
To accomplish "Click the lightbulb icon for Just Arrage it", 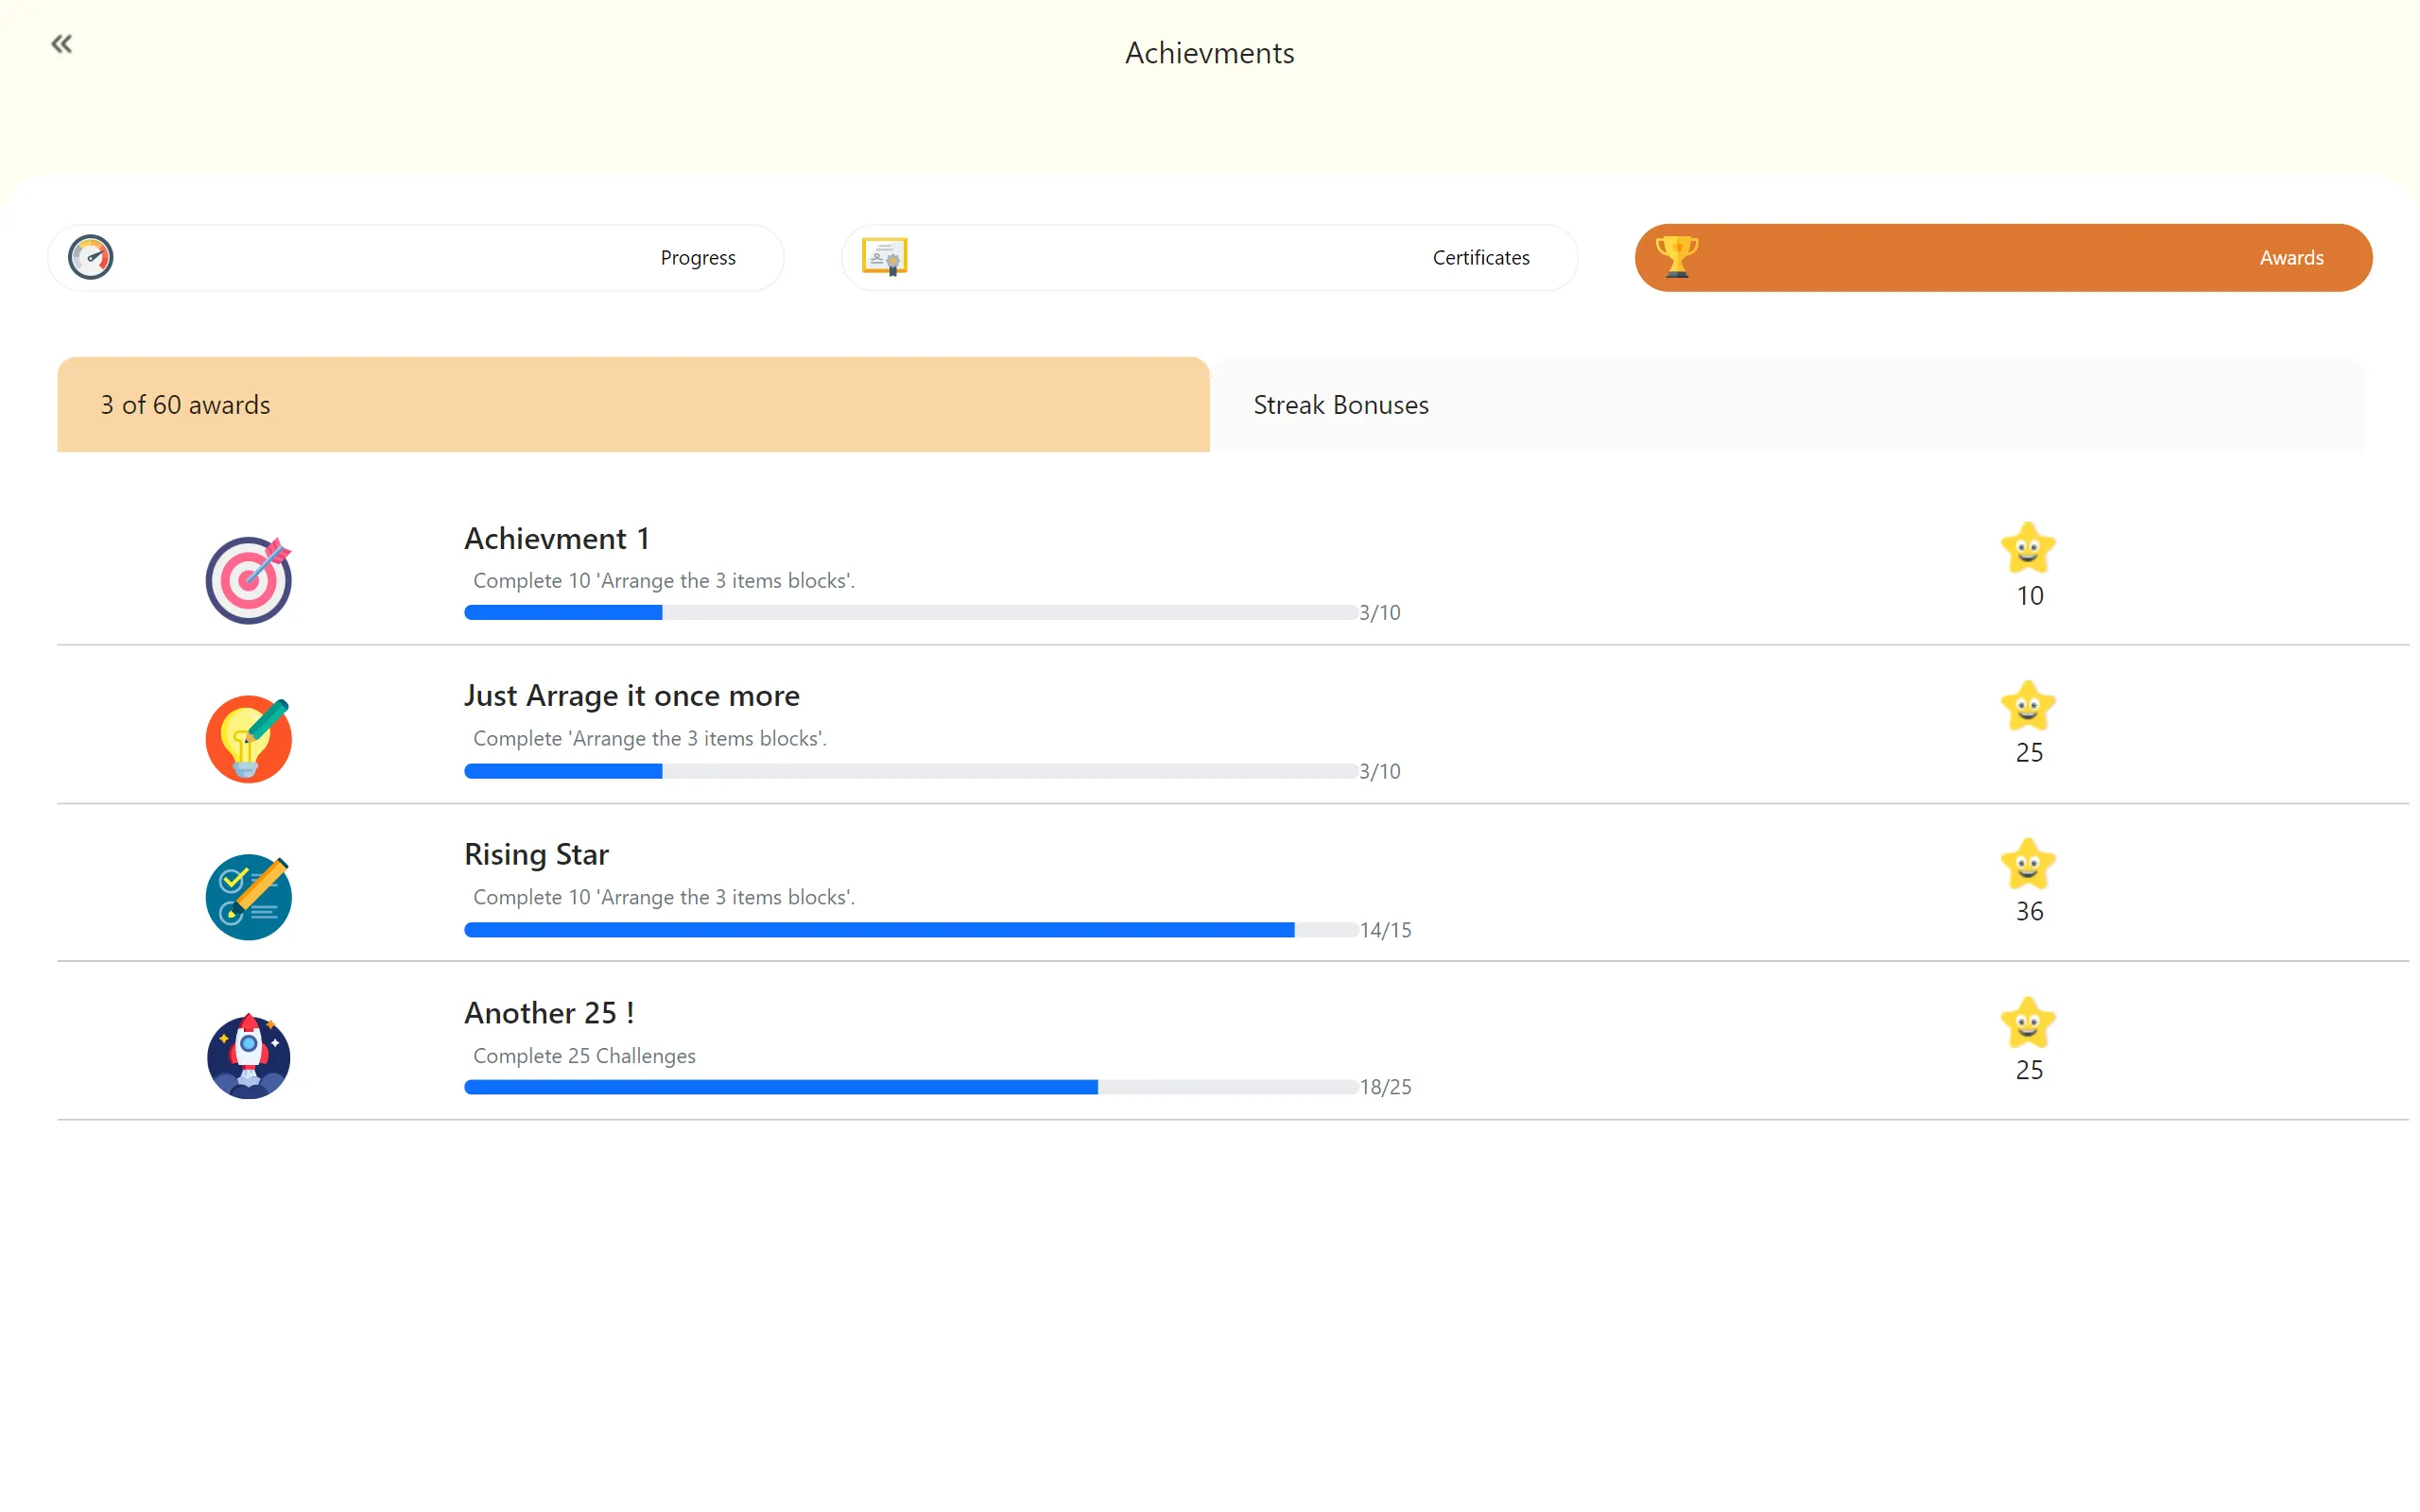I will (249, 739).
